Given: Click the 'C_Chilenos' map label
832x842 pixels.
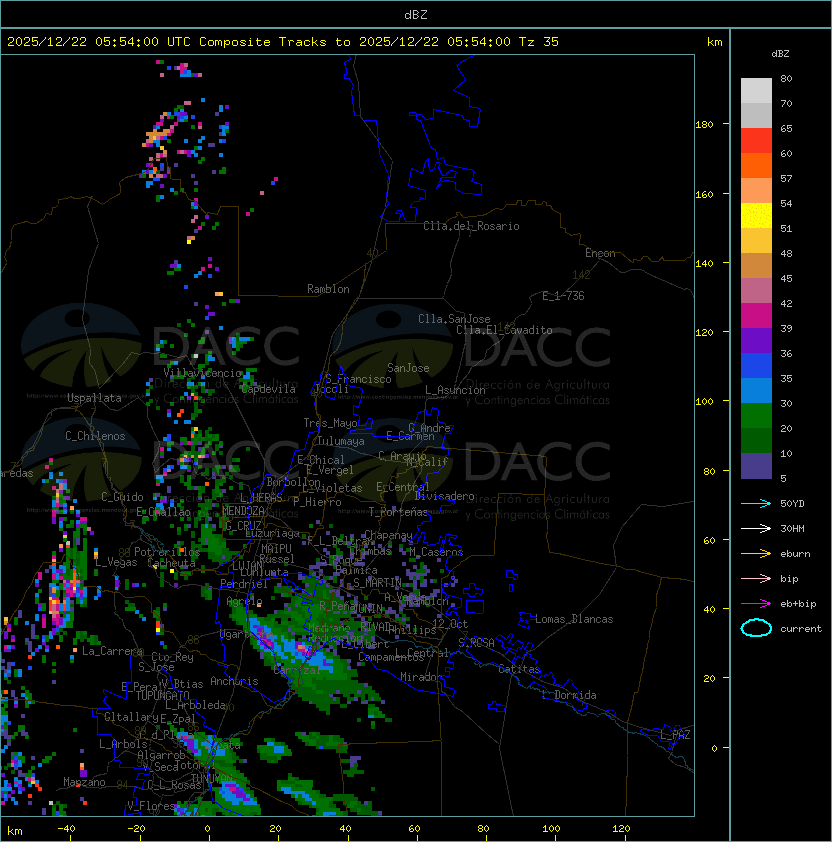Looking at the screenshot, I should coord(95,435).
